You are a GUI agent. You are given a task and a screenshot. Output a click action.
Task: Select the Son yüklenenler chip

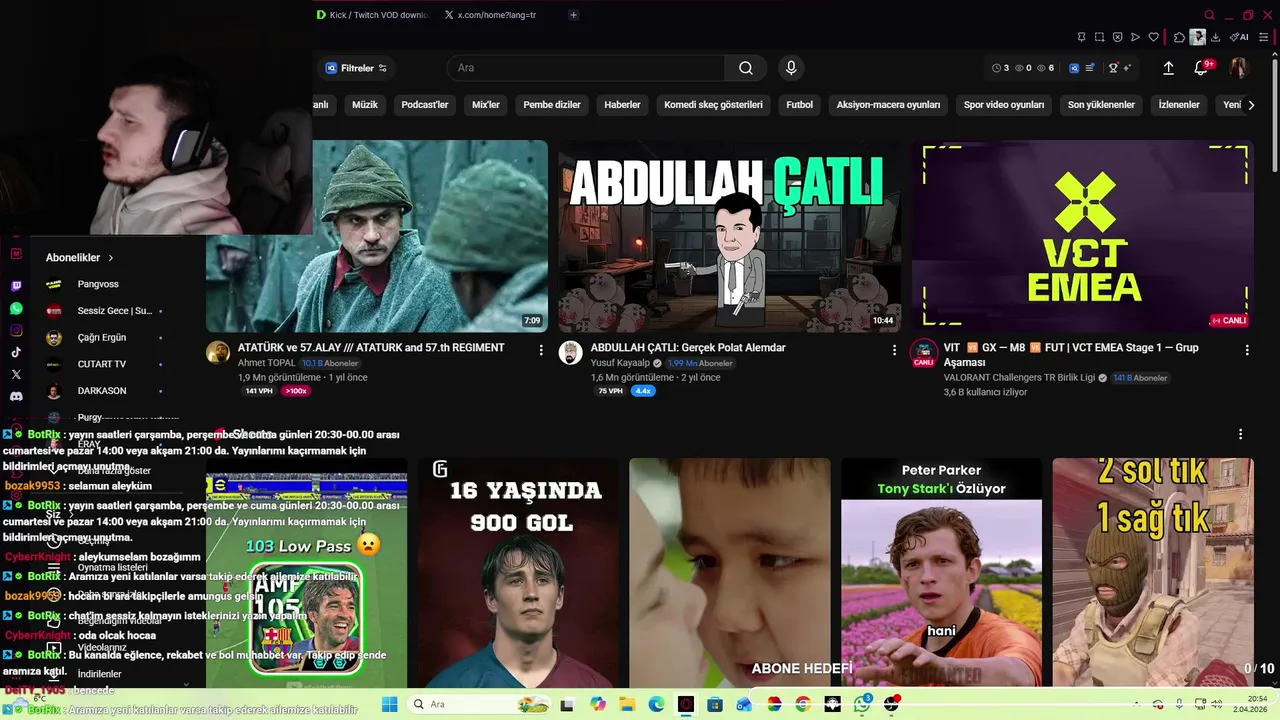coord(1101,105)
